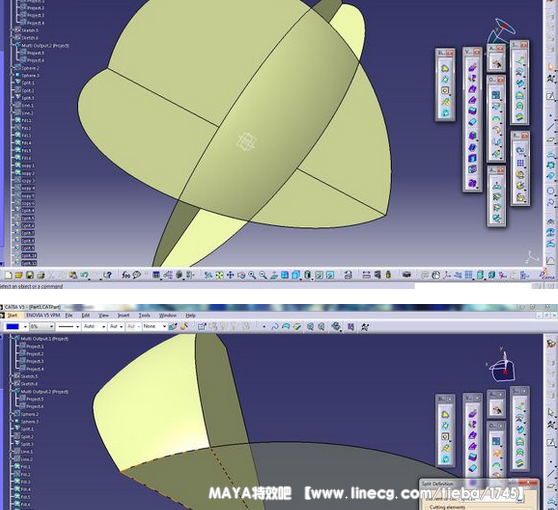Click the Create Multi-View icon
This screenshot has height=510, width=558.
pyautogui.click(x=284, y=275)
